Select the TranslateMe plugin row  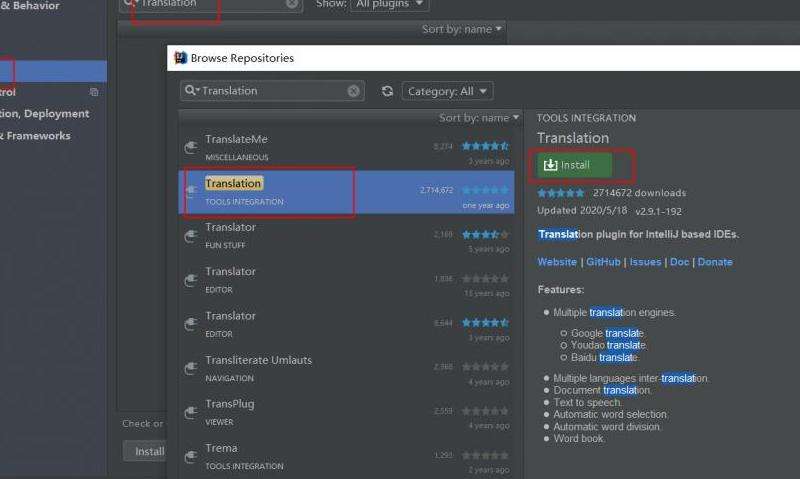click(346, 148)
